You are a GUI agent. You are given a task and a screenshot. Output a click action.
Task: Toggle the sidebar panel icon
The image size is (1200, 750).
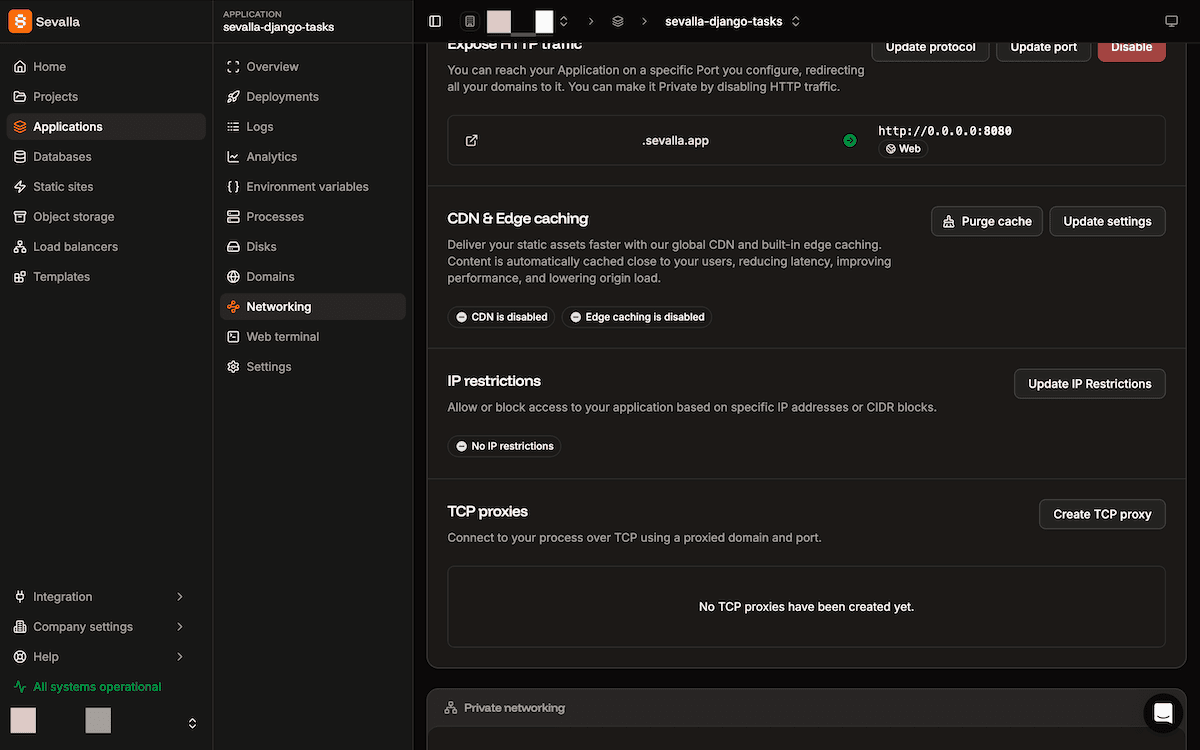[435, 21]
